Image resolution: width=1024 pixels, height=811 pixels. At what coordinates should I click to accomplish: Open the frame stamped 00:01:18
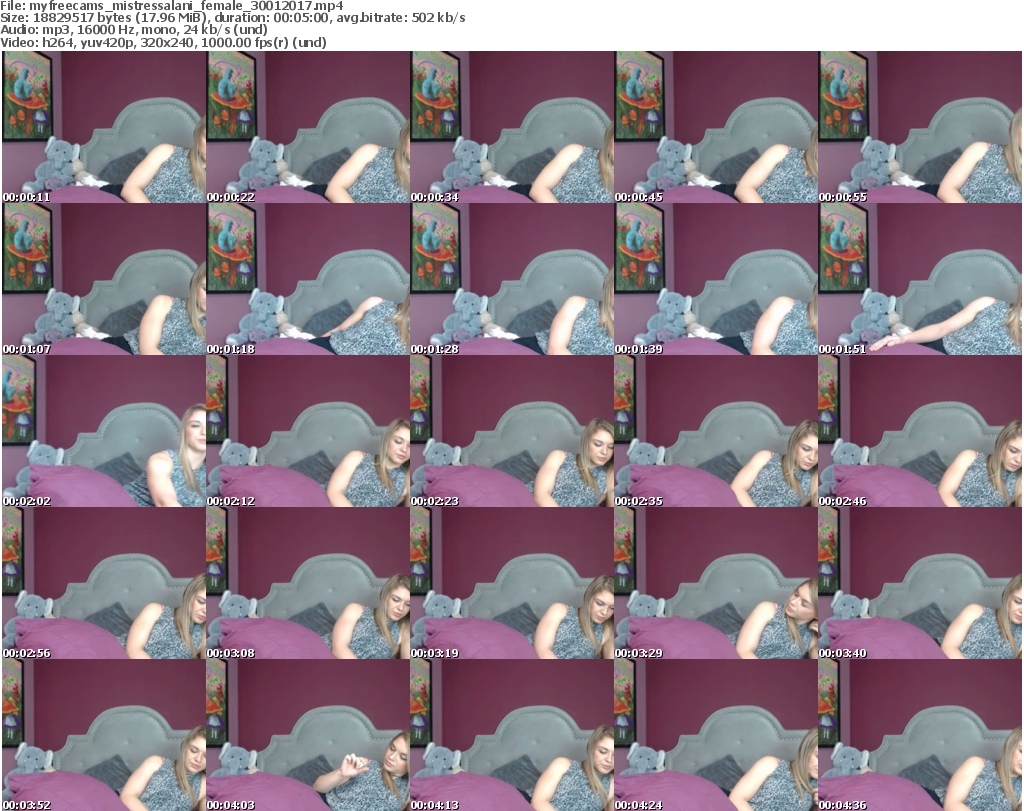pos(308,279)
